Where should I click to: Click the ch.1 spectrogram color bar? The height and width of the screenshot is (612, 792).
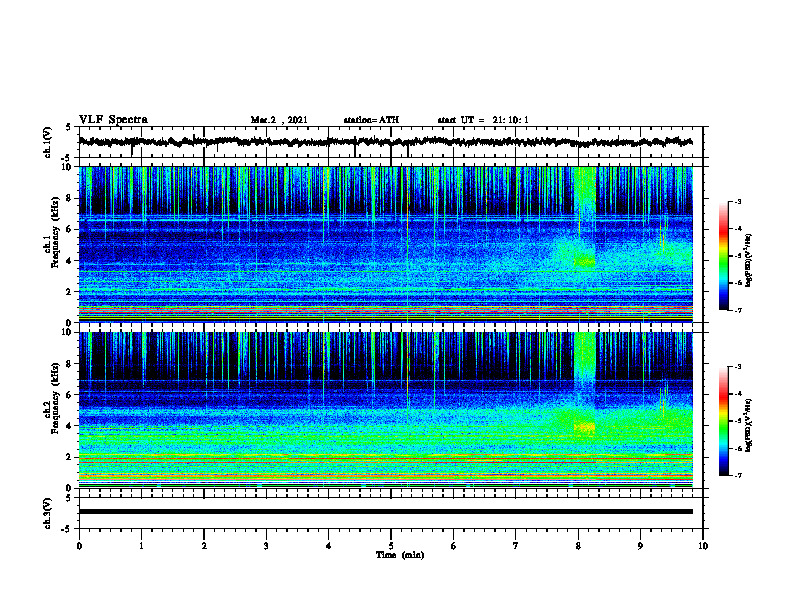click(x=723, y=256)
